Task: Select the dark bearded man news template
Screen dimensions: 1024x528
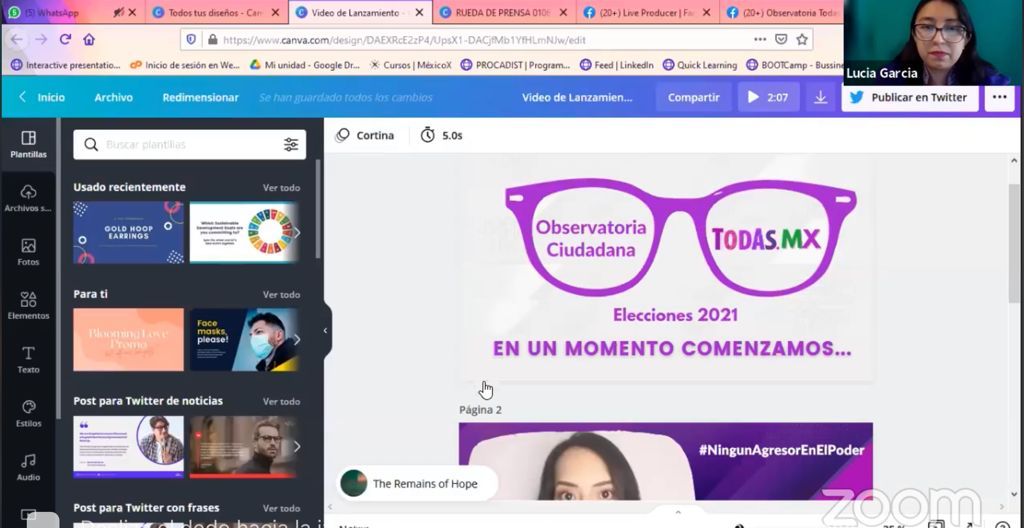Action: point(243,447)
